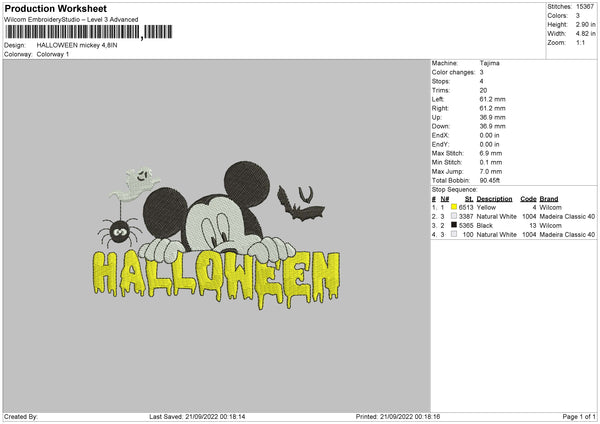Click the barcode at the top
The width and height of the screenshot is (600, 424).
pyautogui.click(x=72, y=33)
